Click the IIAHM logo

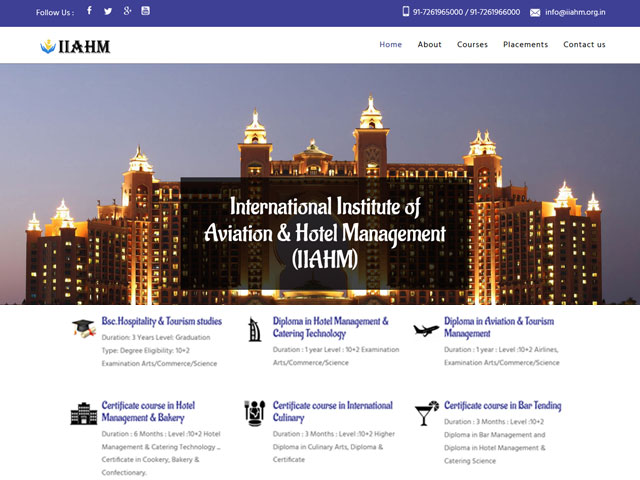[x=75, y=46]
